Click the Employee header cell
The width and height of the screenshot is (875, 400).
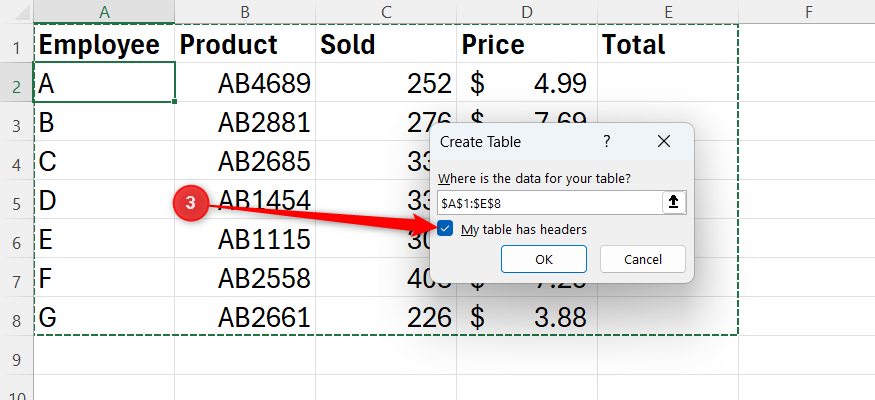[x=104, y=44]
